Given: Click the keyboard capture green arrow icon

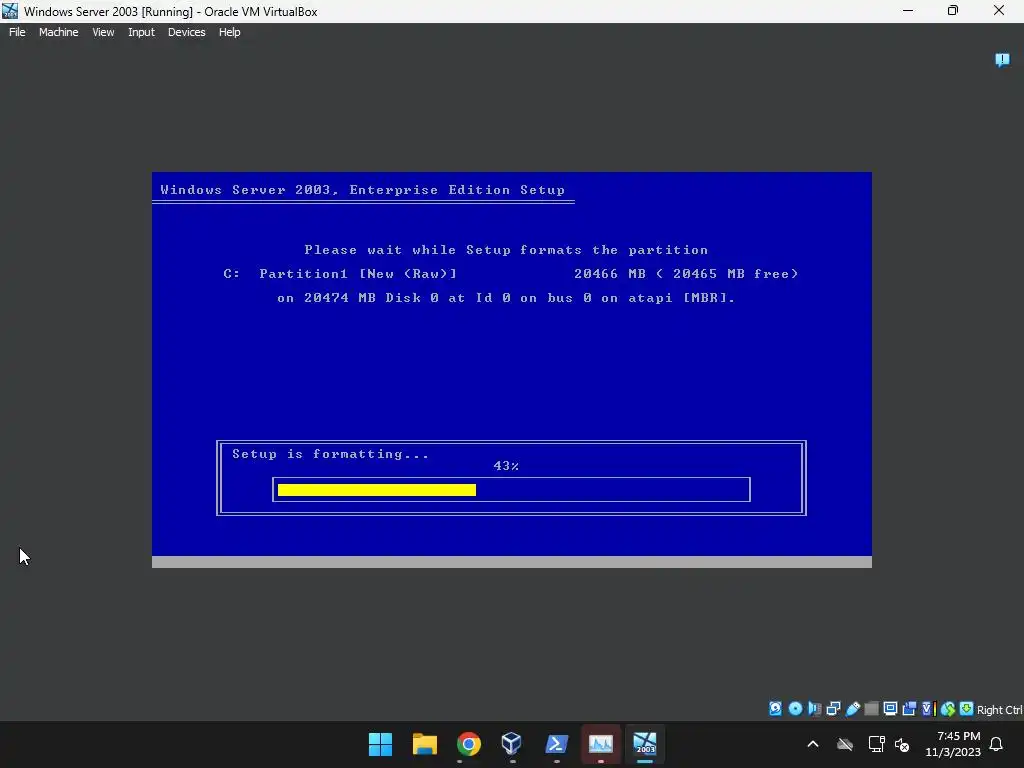Looking at the screenshot, I should pos(967,709).
